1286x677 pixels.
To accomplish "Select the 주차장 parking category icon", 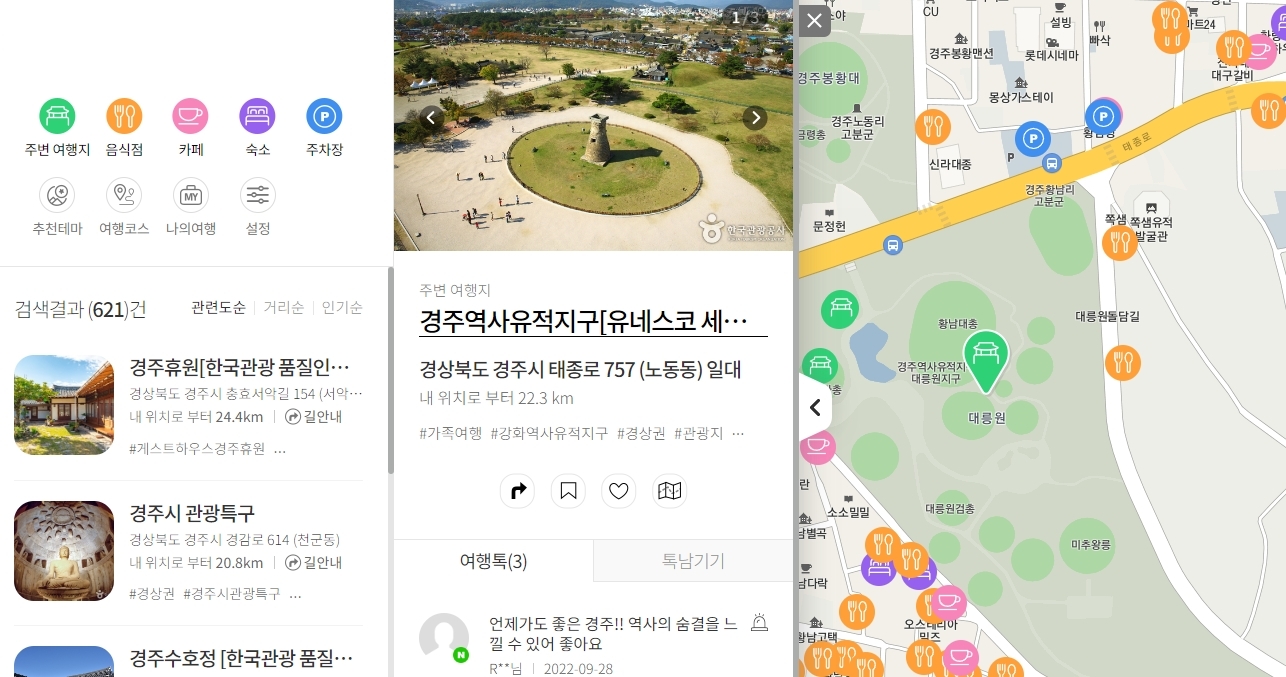I will point(323,116).
